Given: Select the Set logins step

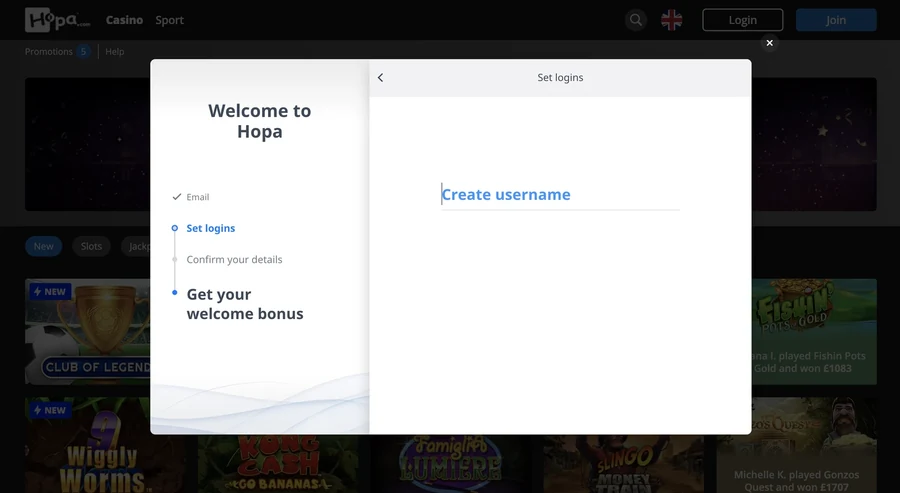Looking at the screenshot, I should 211,228.
